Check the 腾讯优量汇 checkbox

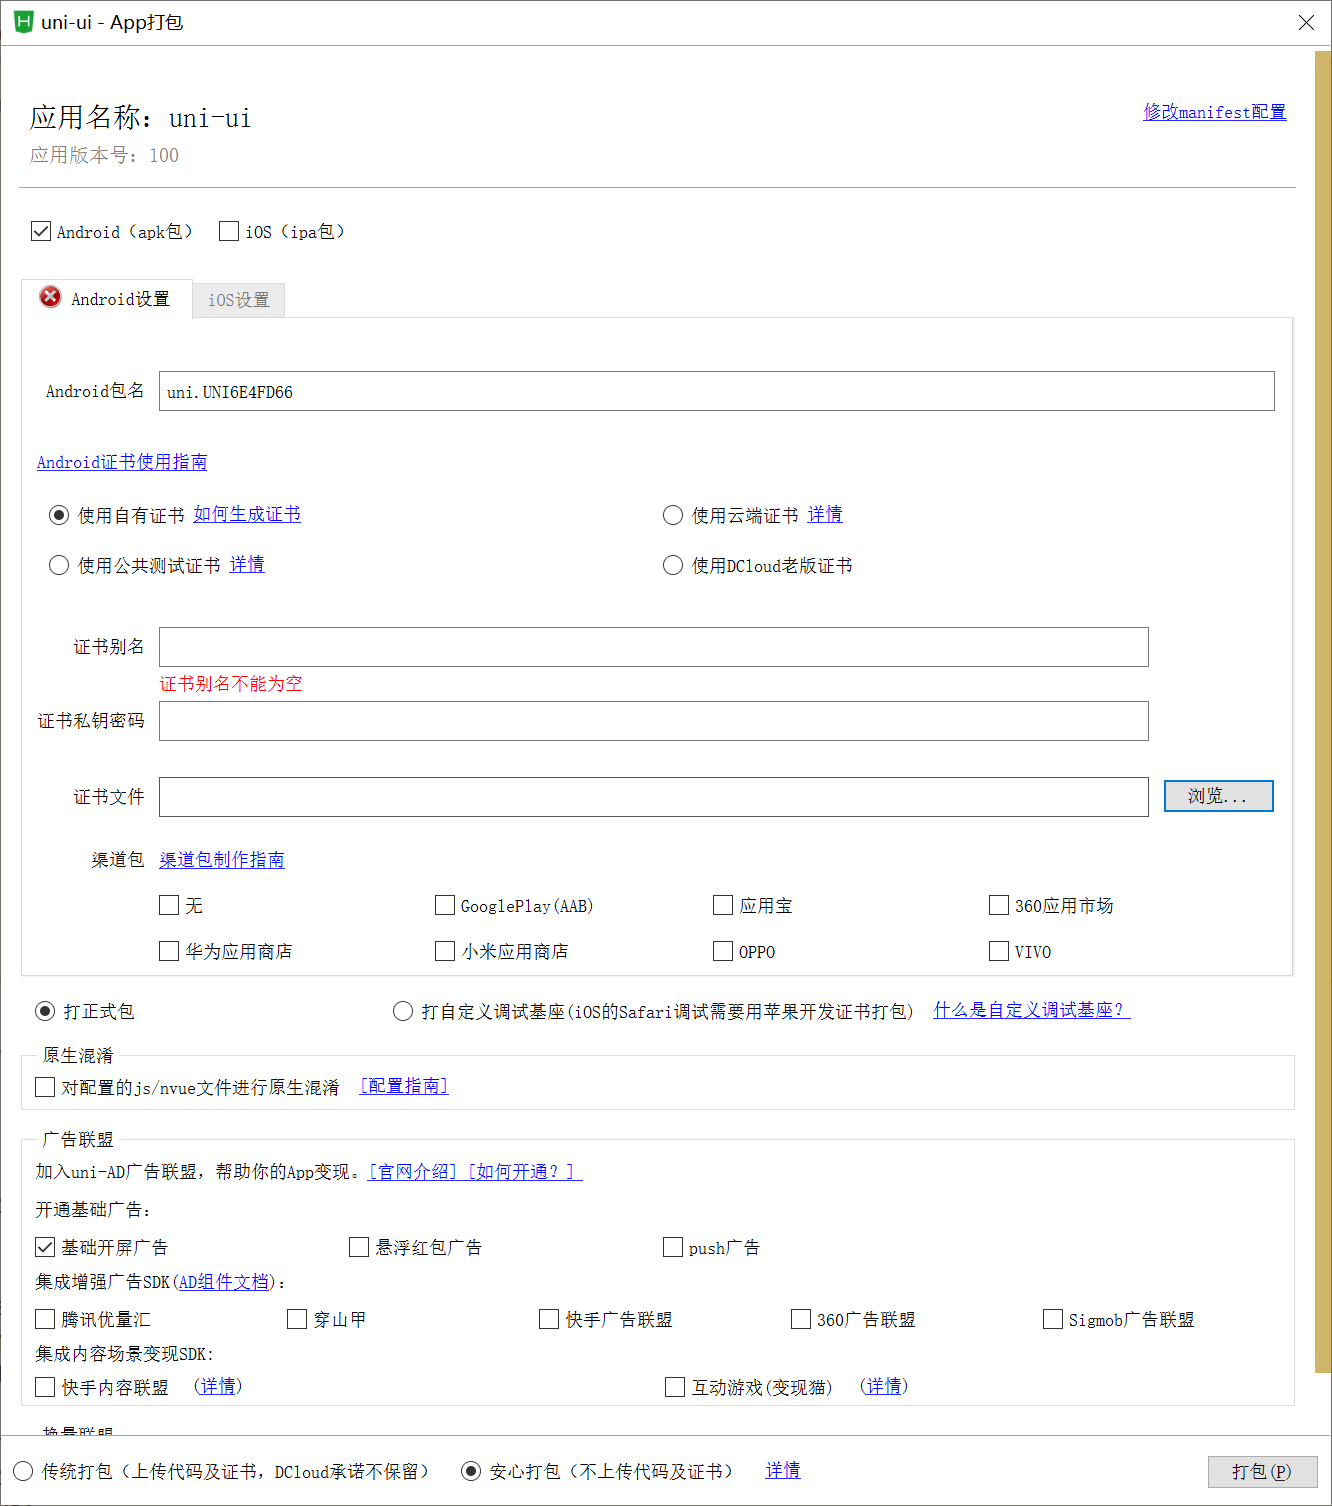[x=45, y=1320]
